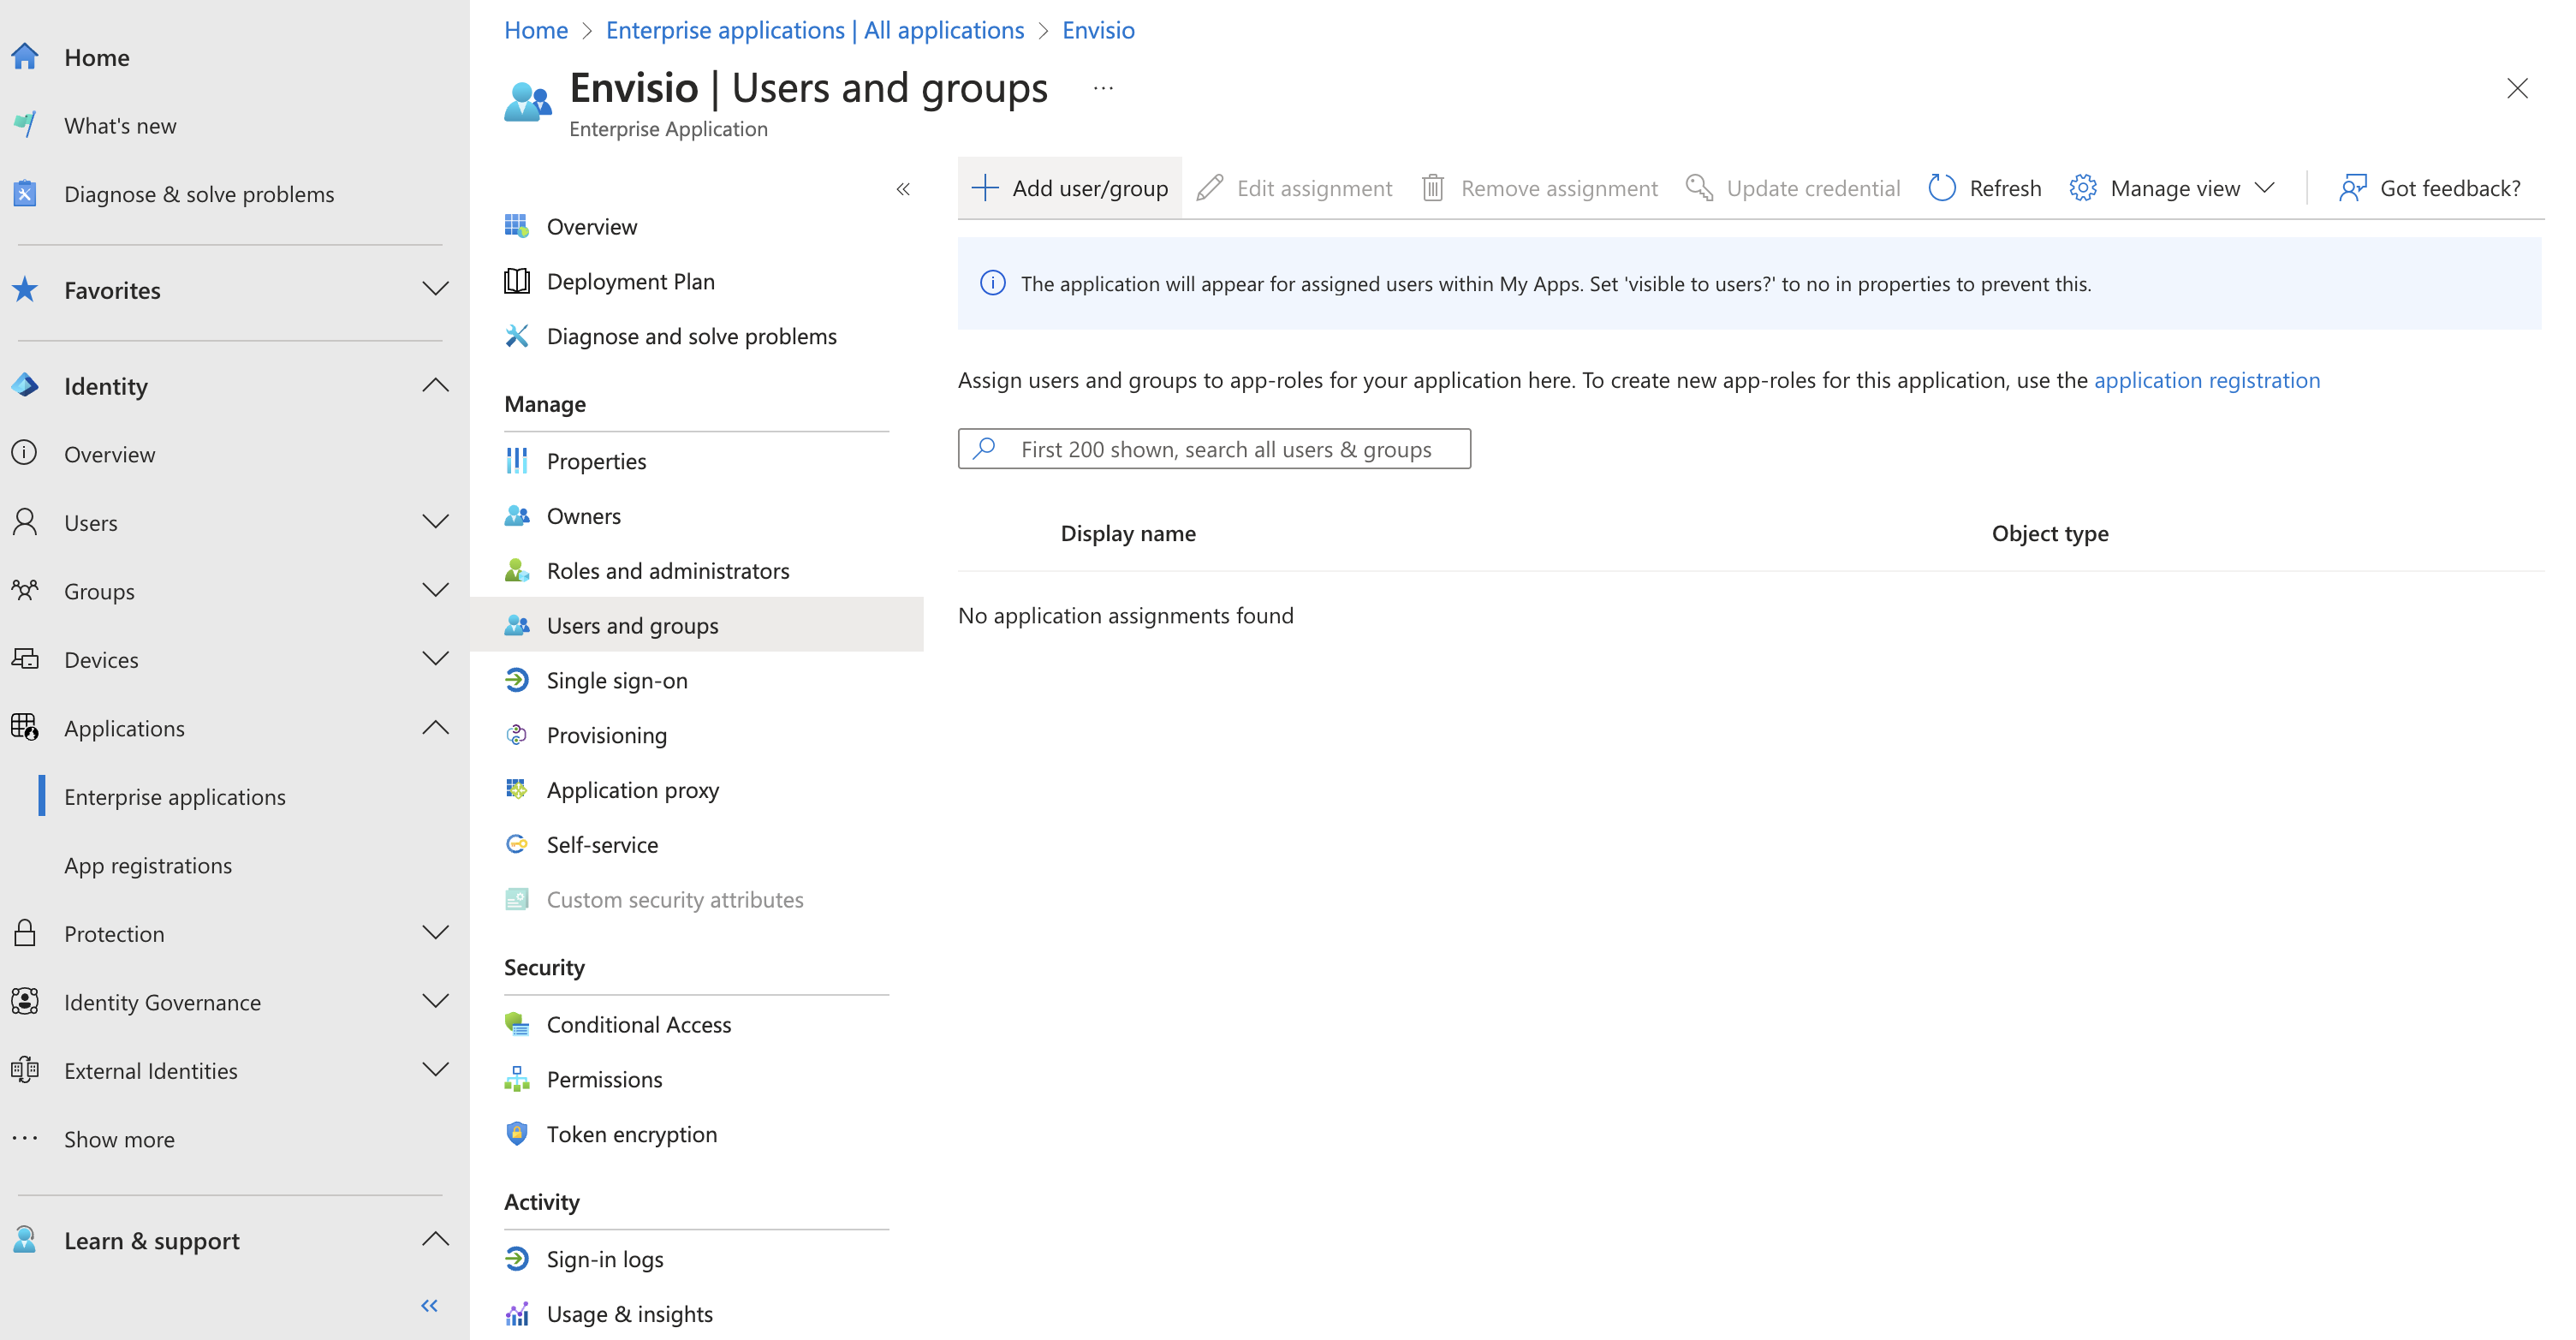Viewport: 2576px width, 1340px height.
Task: Click the Envisio application menu Overview icon
Action: point(517,226)
